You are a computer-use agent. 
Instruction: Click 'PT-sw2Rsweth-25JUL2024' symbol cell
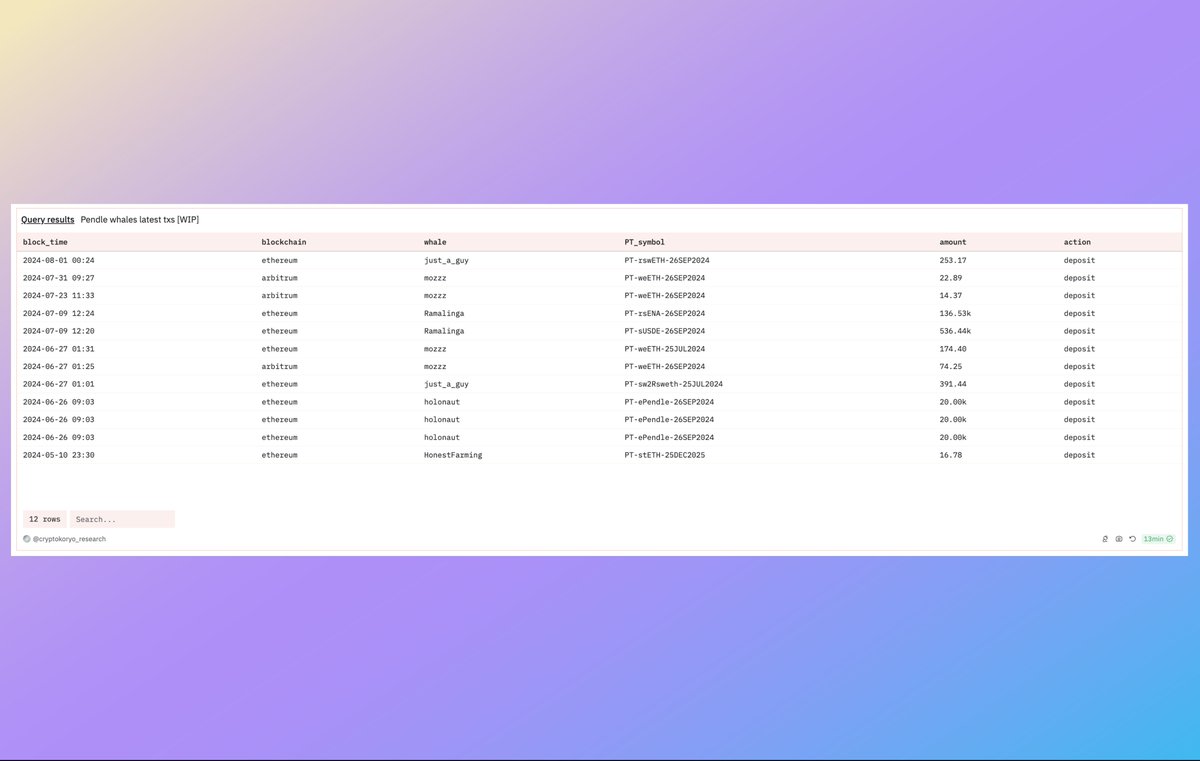674,384
